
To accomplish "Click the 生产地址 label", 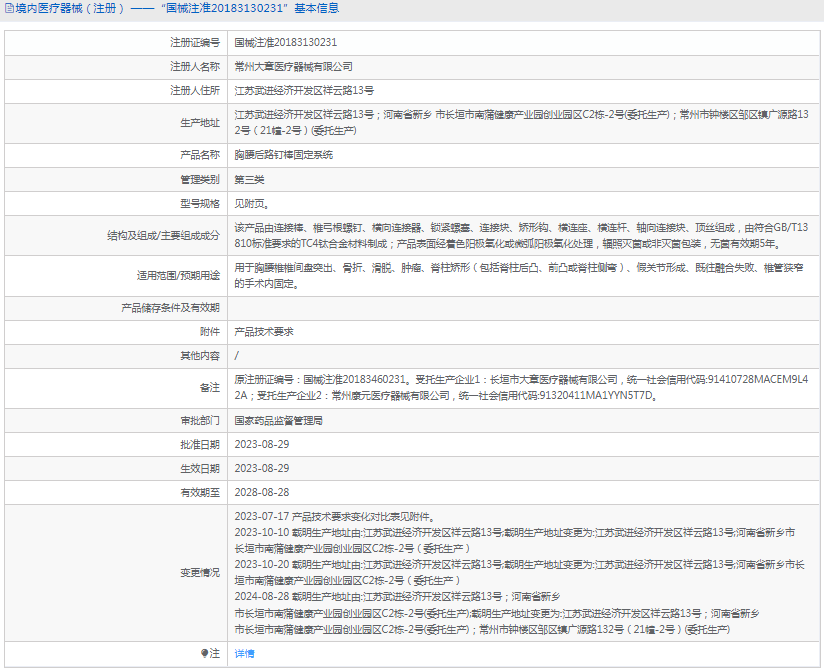I will pos(200,122).
